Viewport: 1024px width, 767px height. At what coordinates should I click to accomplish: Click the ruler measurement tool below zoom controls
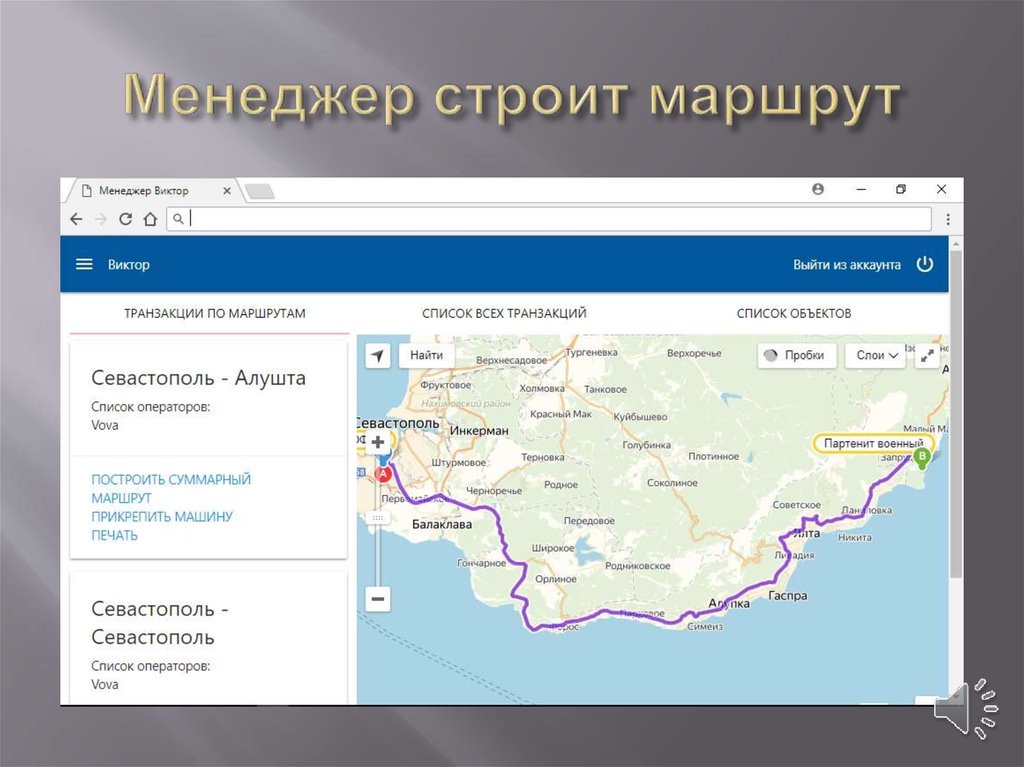pyautogui.click(x=377, y=519)
